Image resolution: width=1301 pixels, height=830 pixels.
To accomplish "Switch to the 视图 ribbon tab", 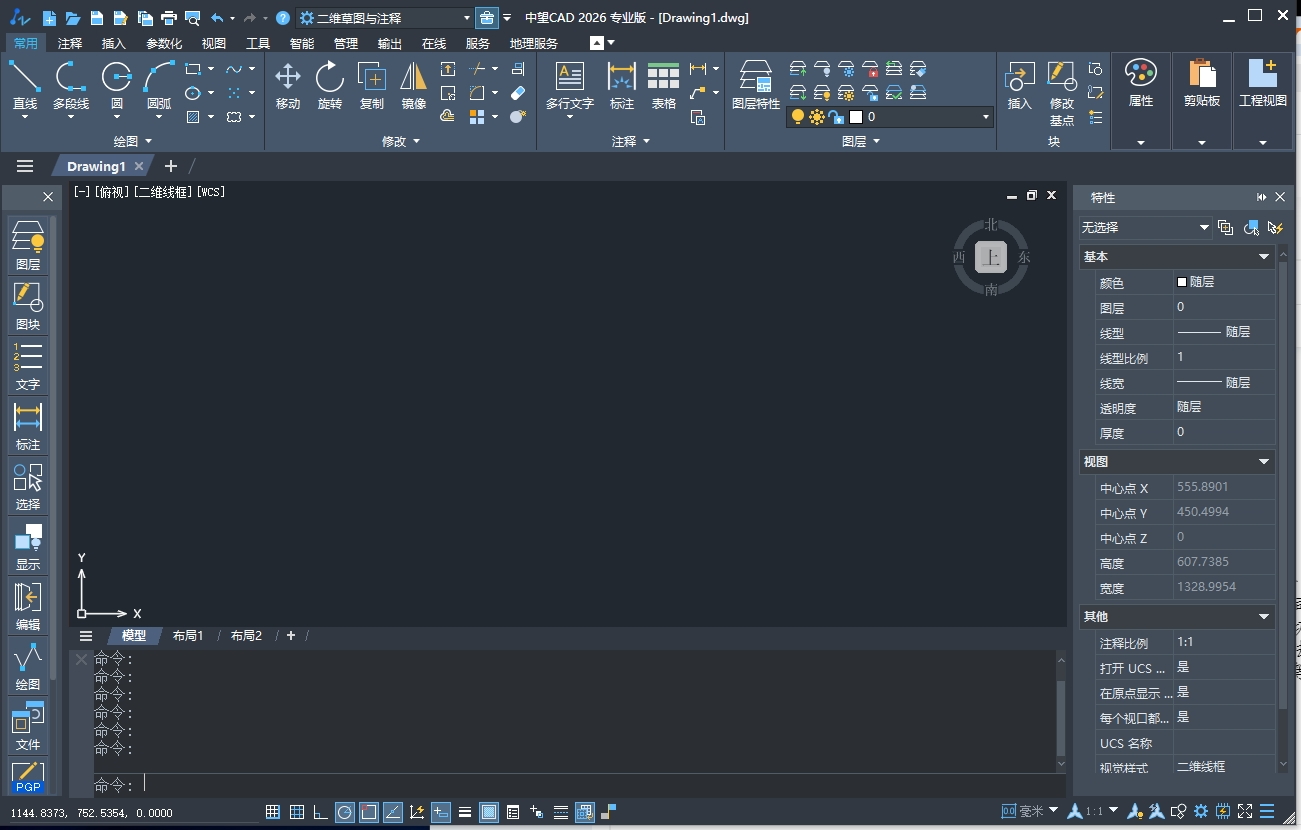I will [214, 43].
